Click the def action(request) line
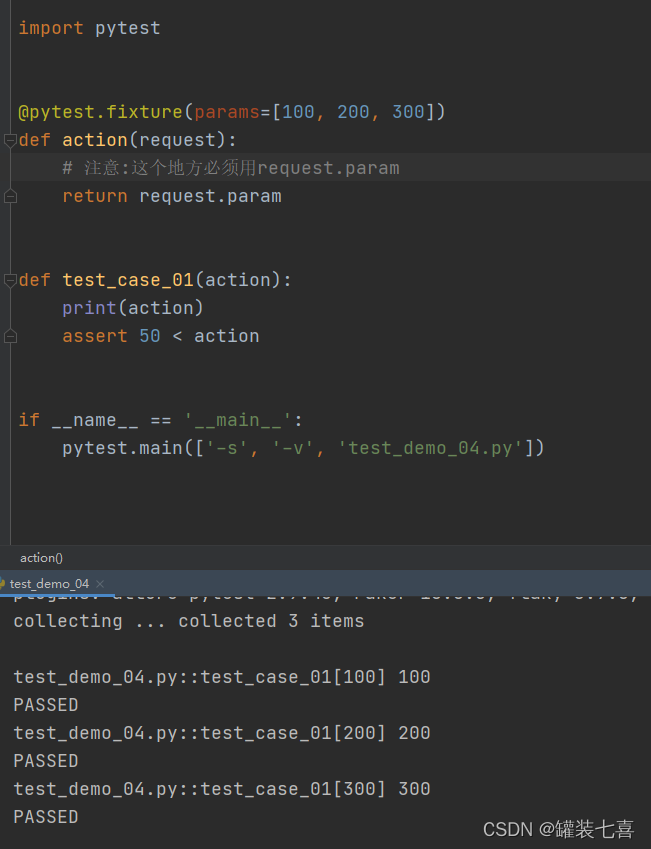651x849 pixels. (127, 140)
